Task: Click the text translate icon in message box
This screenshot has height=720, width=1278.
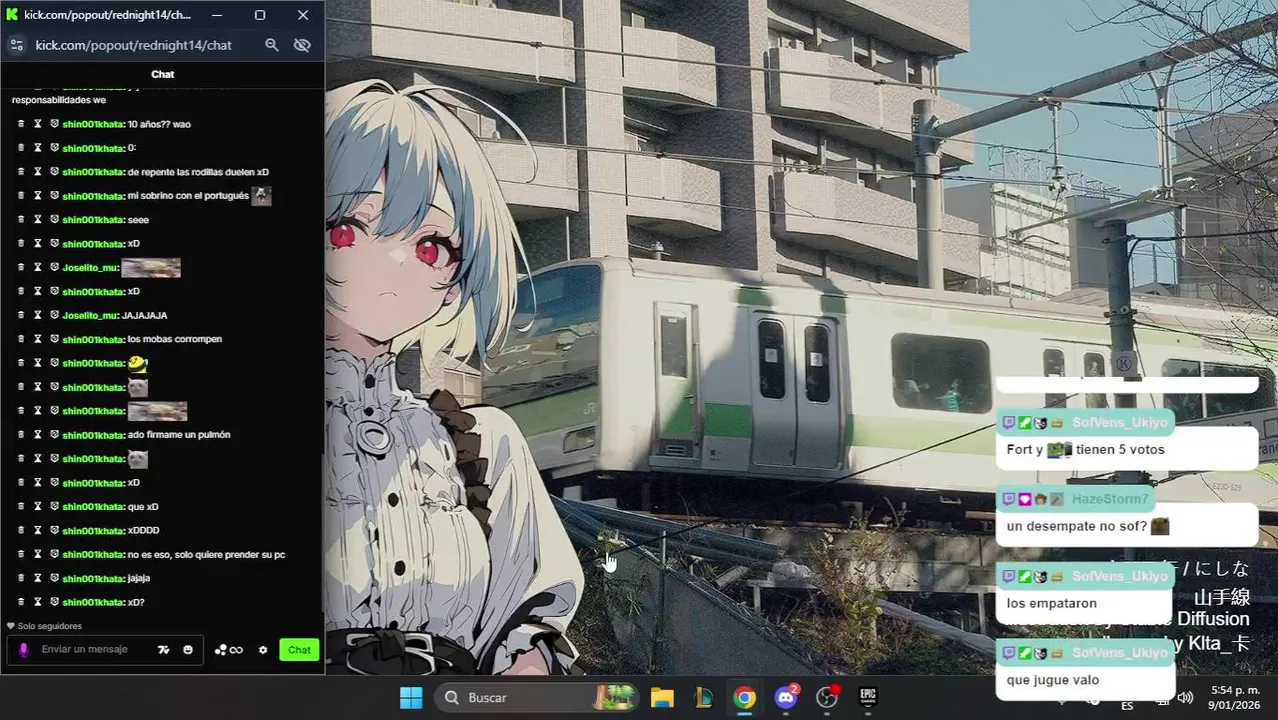Action: click(x=164, y=650)
